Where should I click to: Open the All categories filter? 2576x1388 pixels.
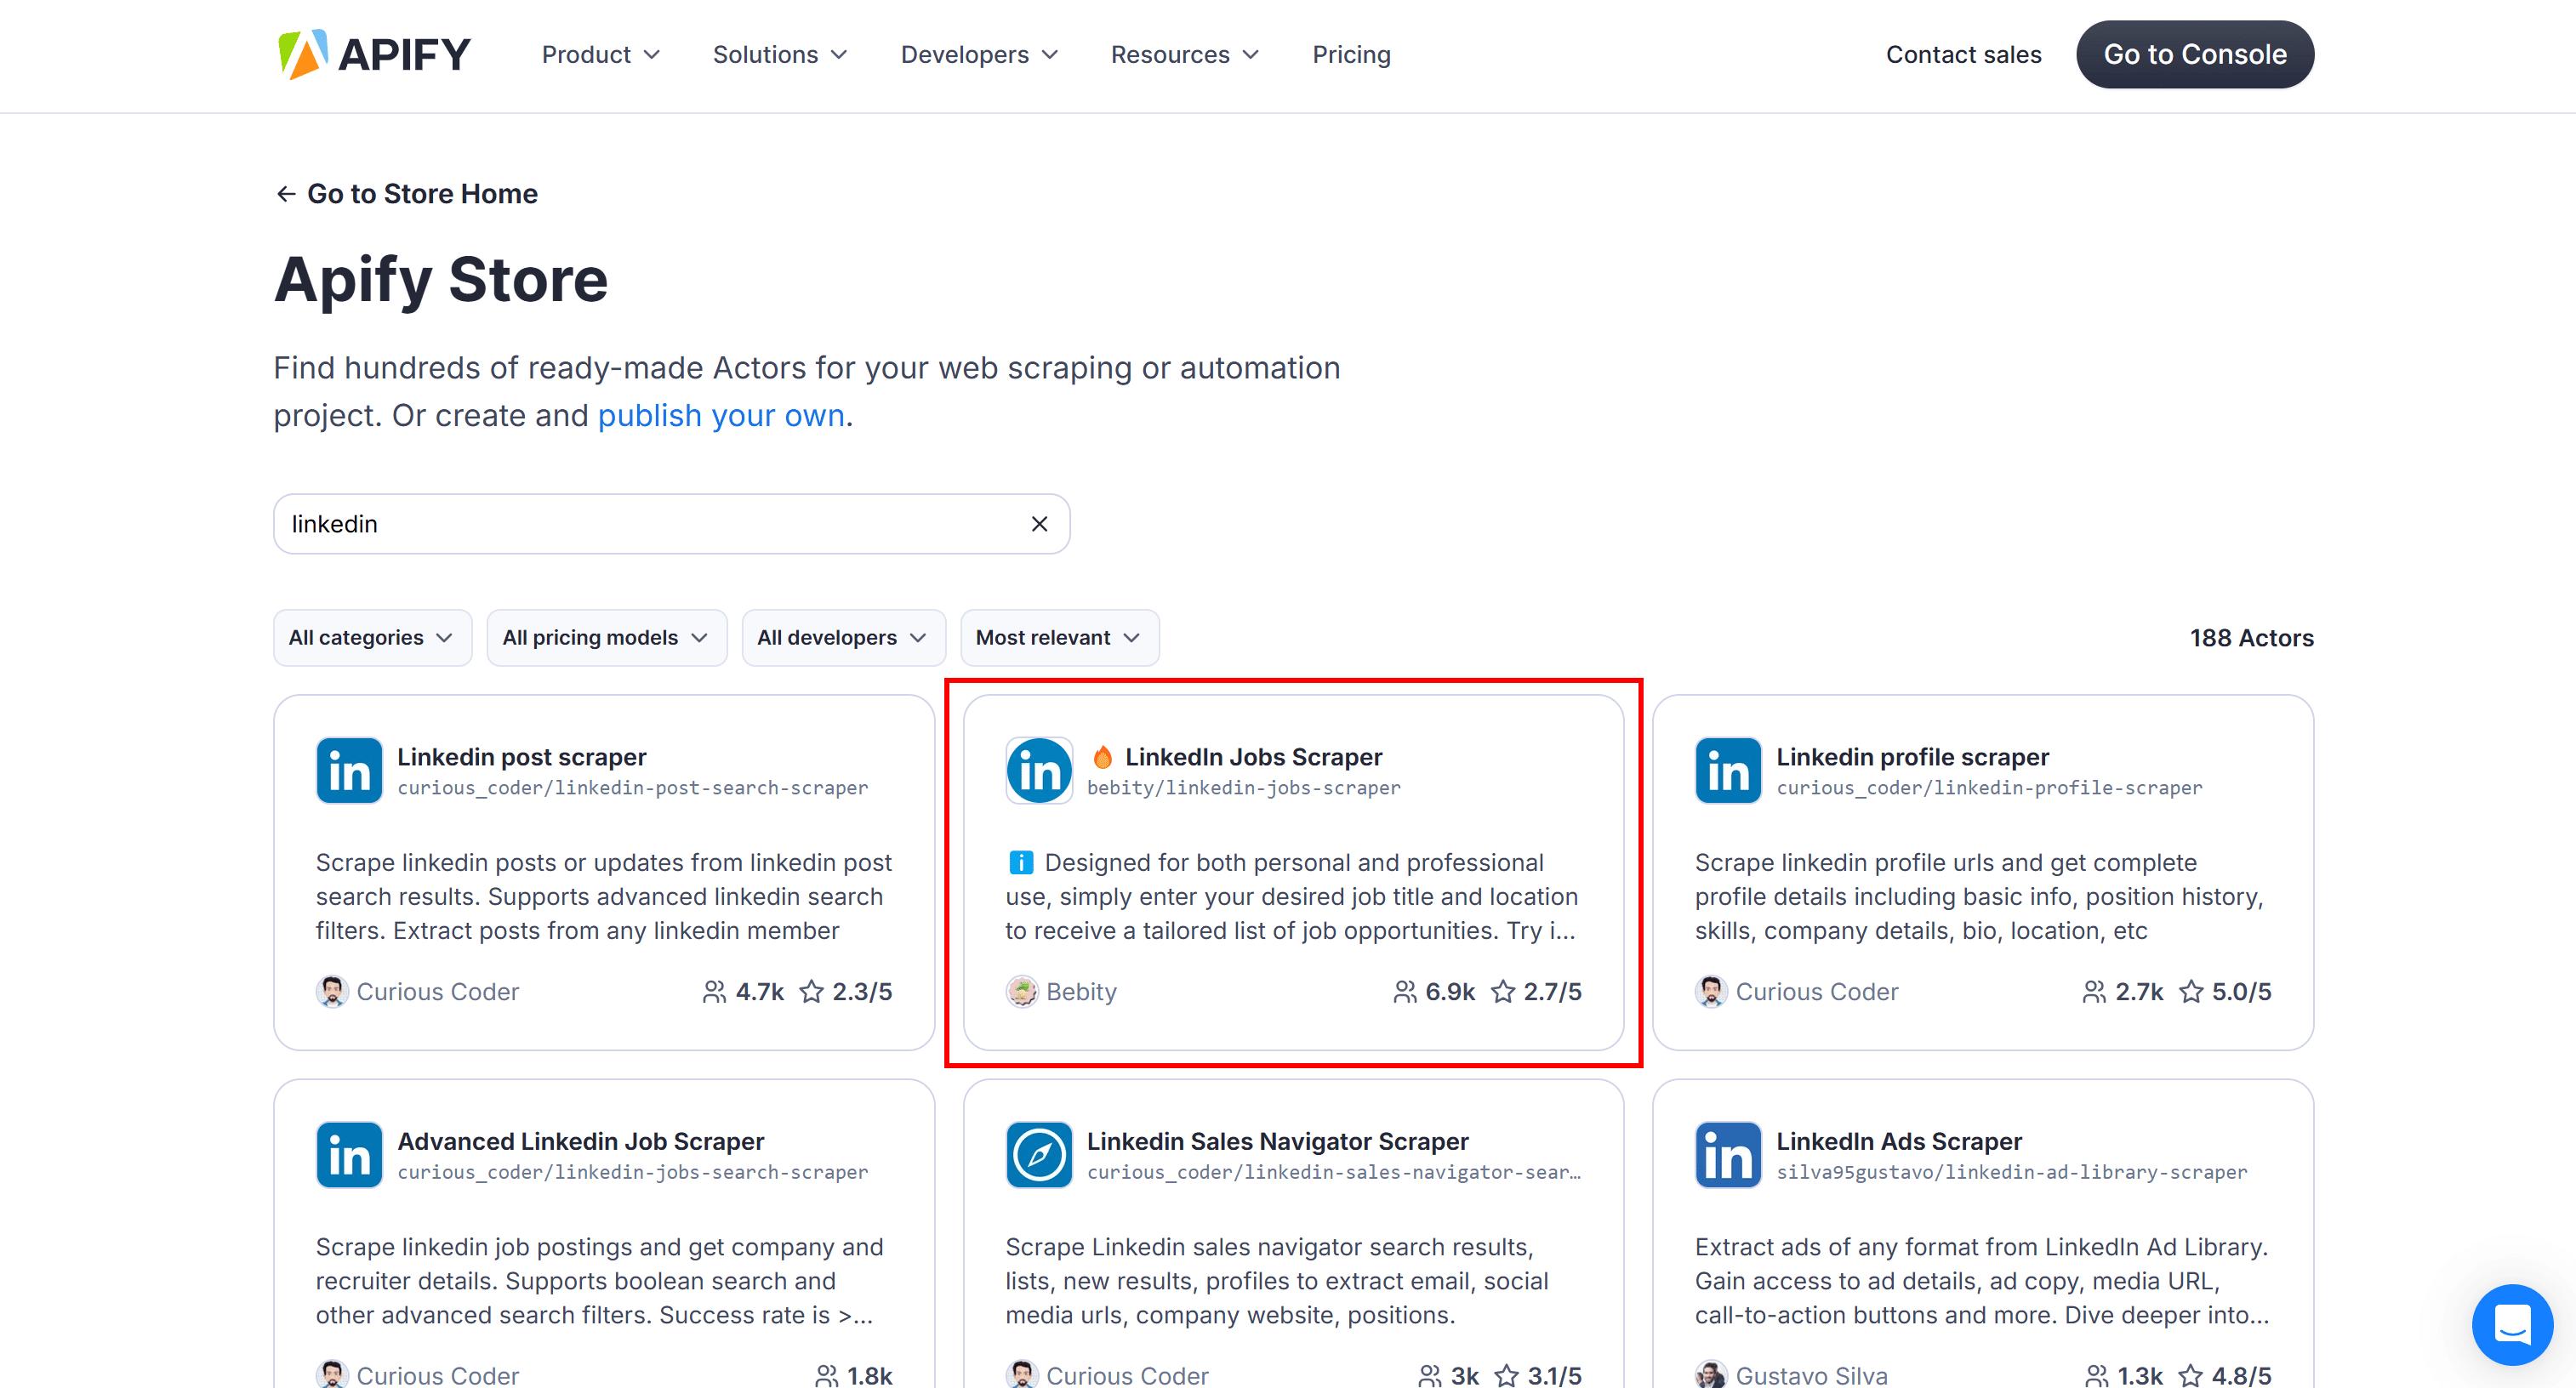coord(372,637)
